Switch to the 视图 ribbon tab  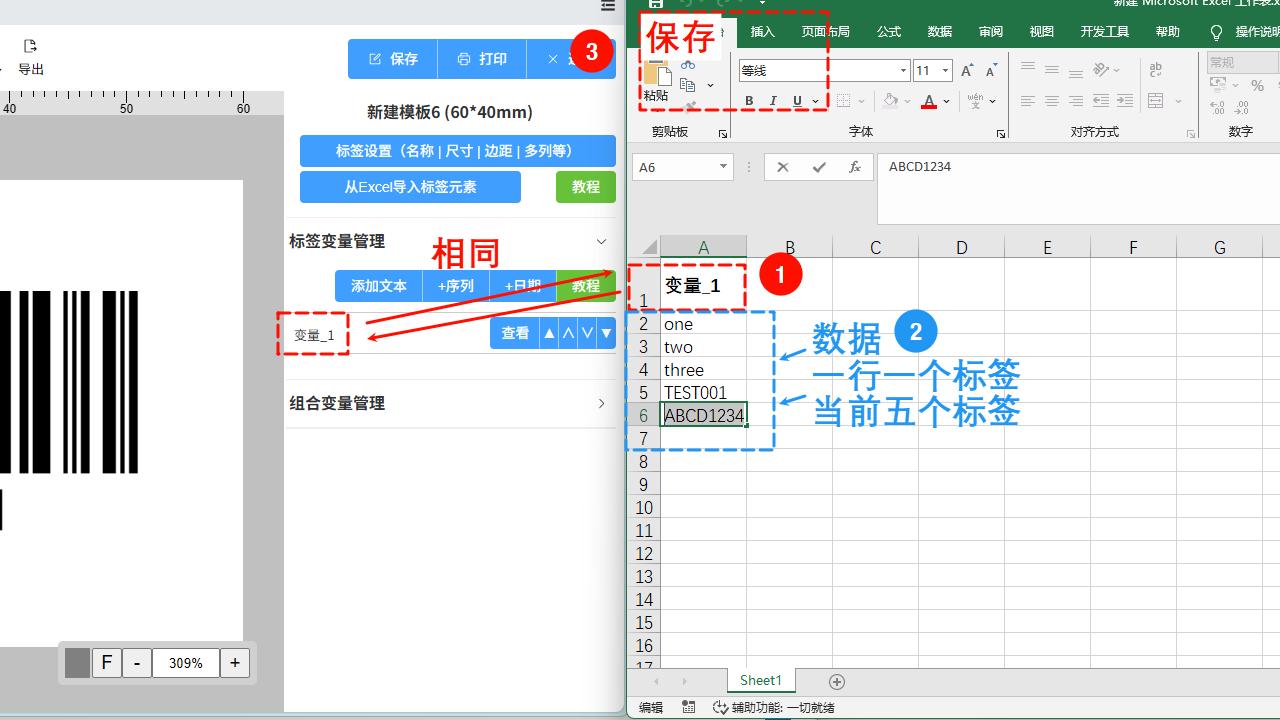point(1041,32)
